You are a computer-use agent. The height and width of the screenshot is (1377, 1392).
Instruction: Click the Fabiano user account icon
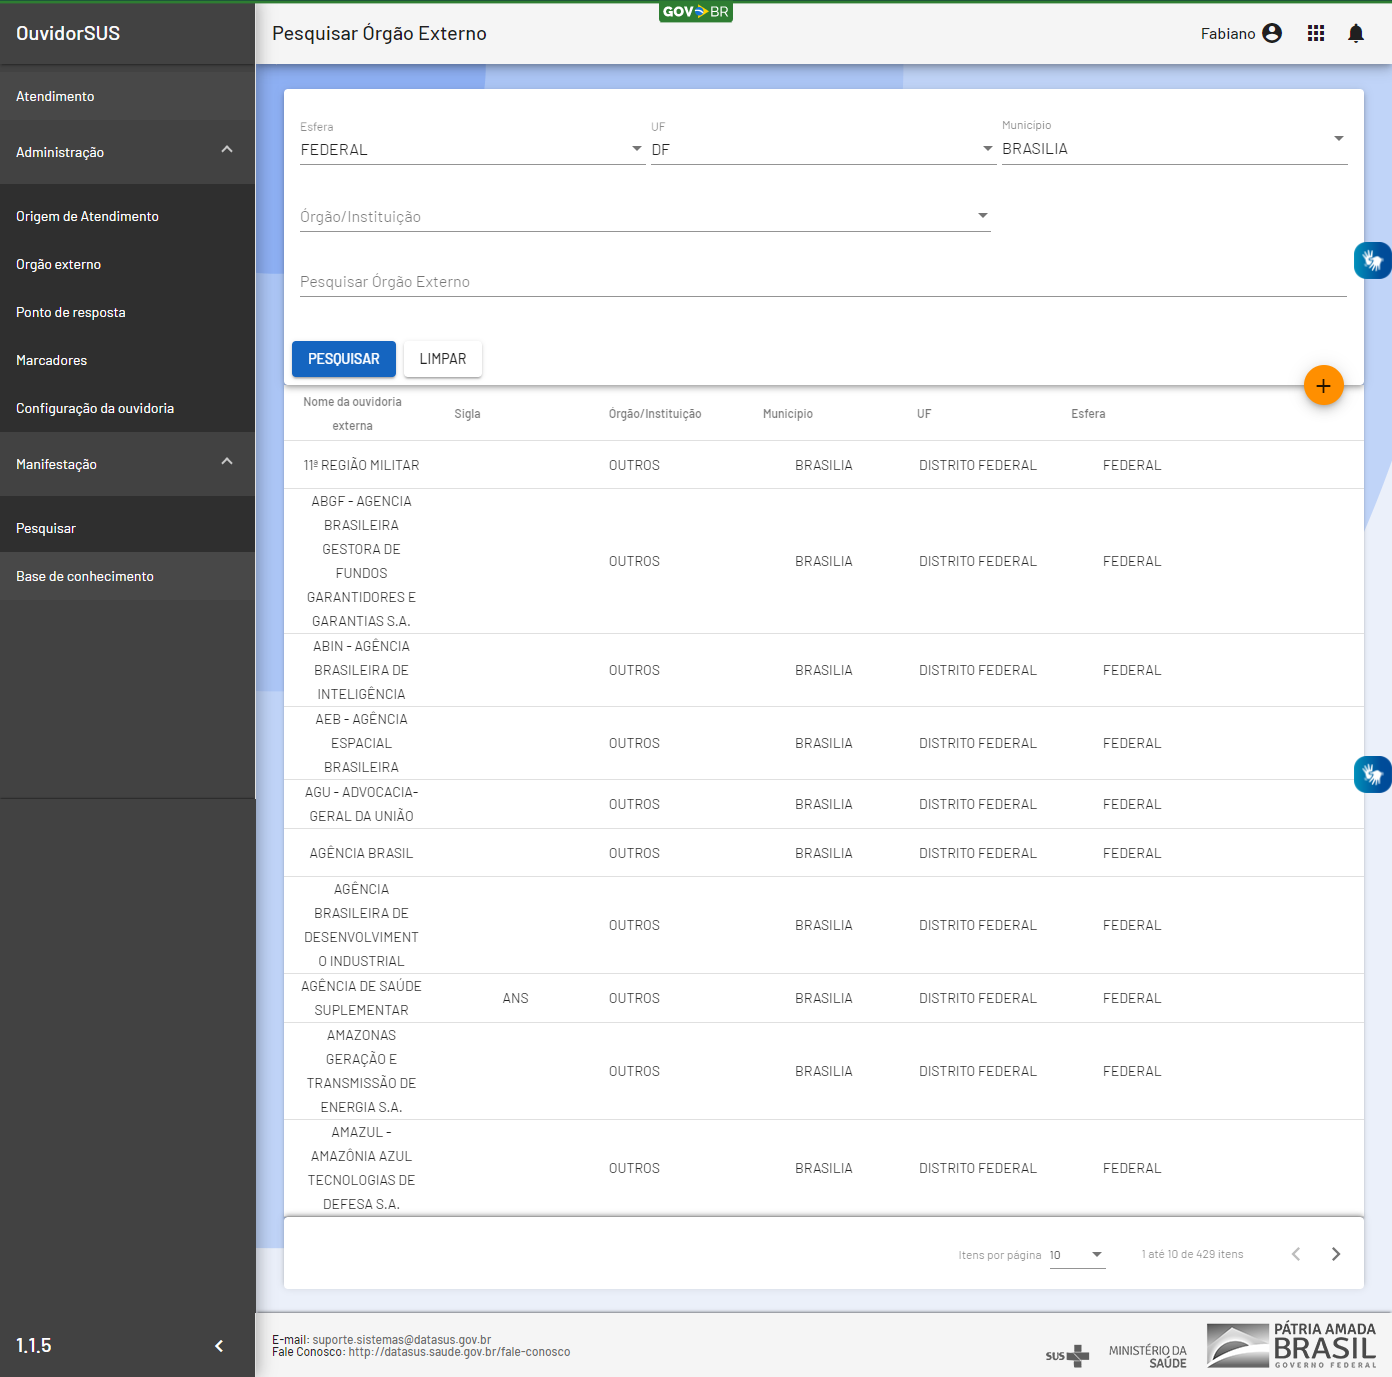point(1272,34)
